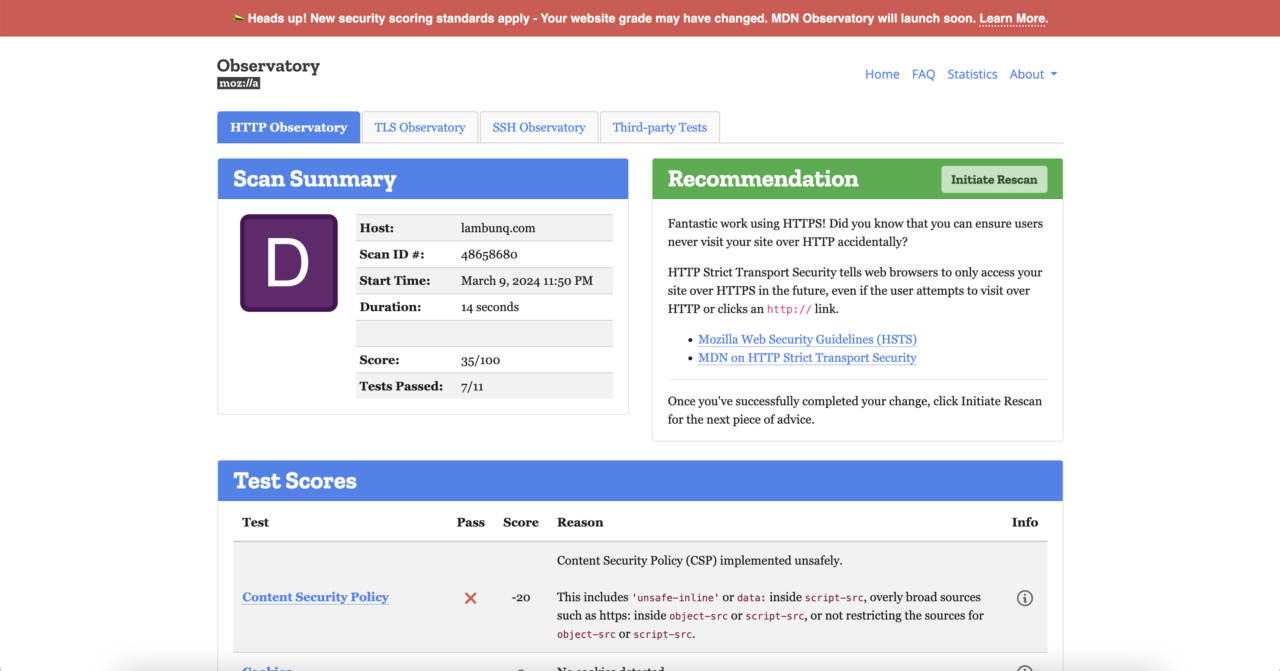Click the info icon for Content Security Policy
Image resolution: width=1280 pixels, height=671 pixels.
(x=1024, y=598)
